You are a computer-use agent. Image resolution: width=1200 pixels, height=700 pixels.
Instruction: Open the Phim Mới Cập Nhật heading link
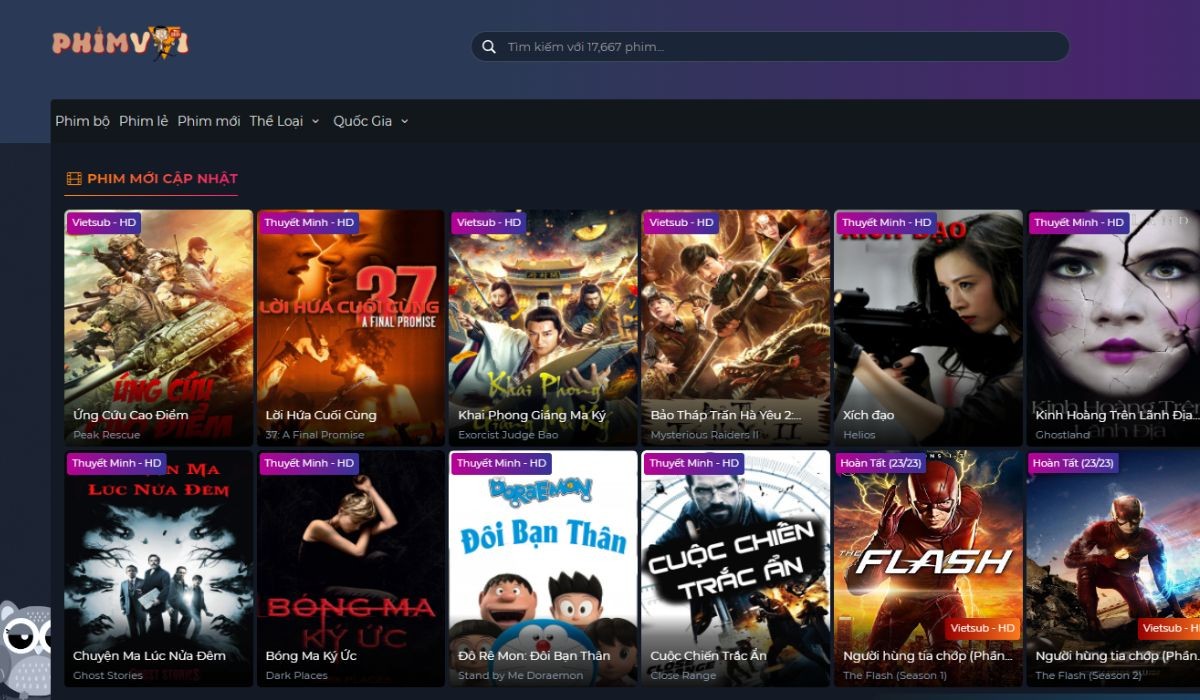pos(162,179)
